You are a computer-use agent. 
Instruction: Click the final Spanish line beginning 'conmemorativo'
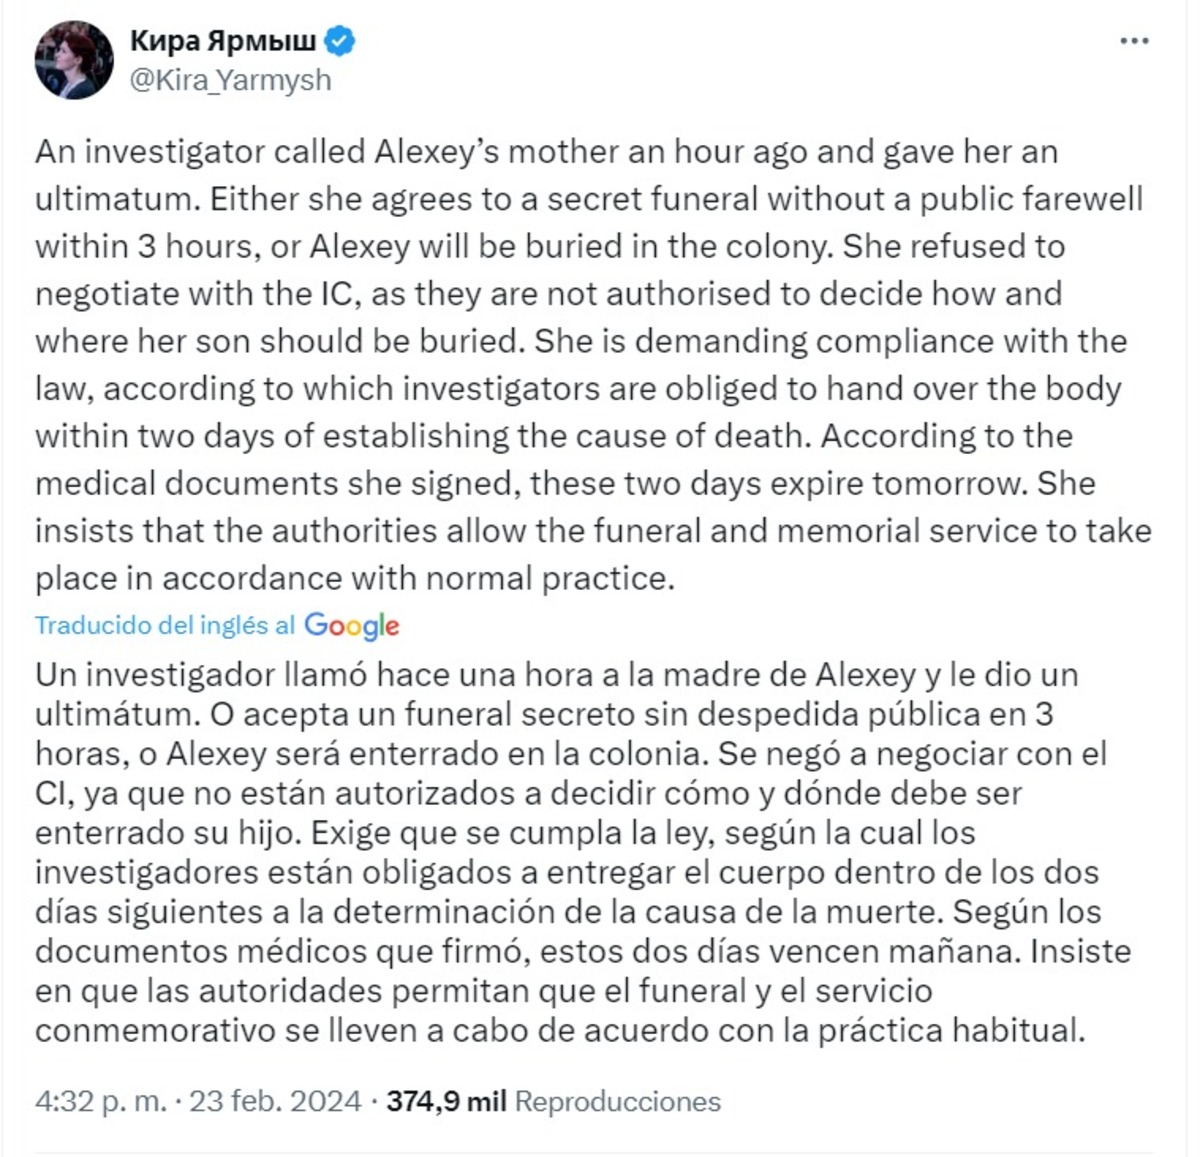(560, 1030)
